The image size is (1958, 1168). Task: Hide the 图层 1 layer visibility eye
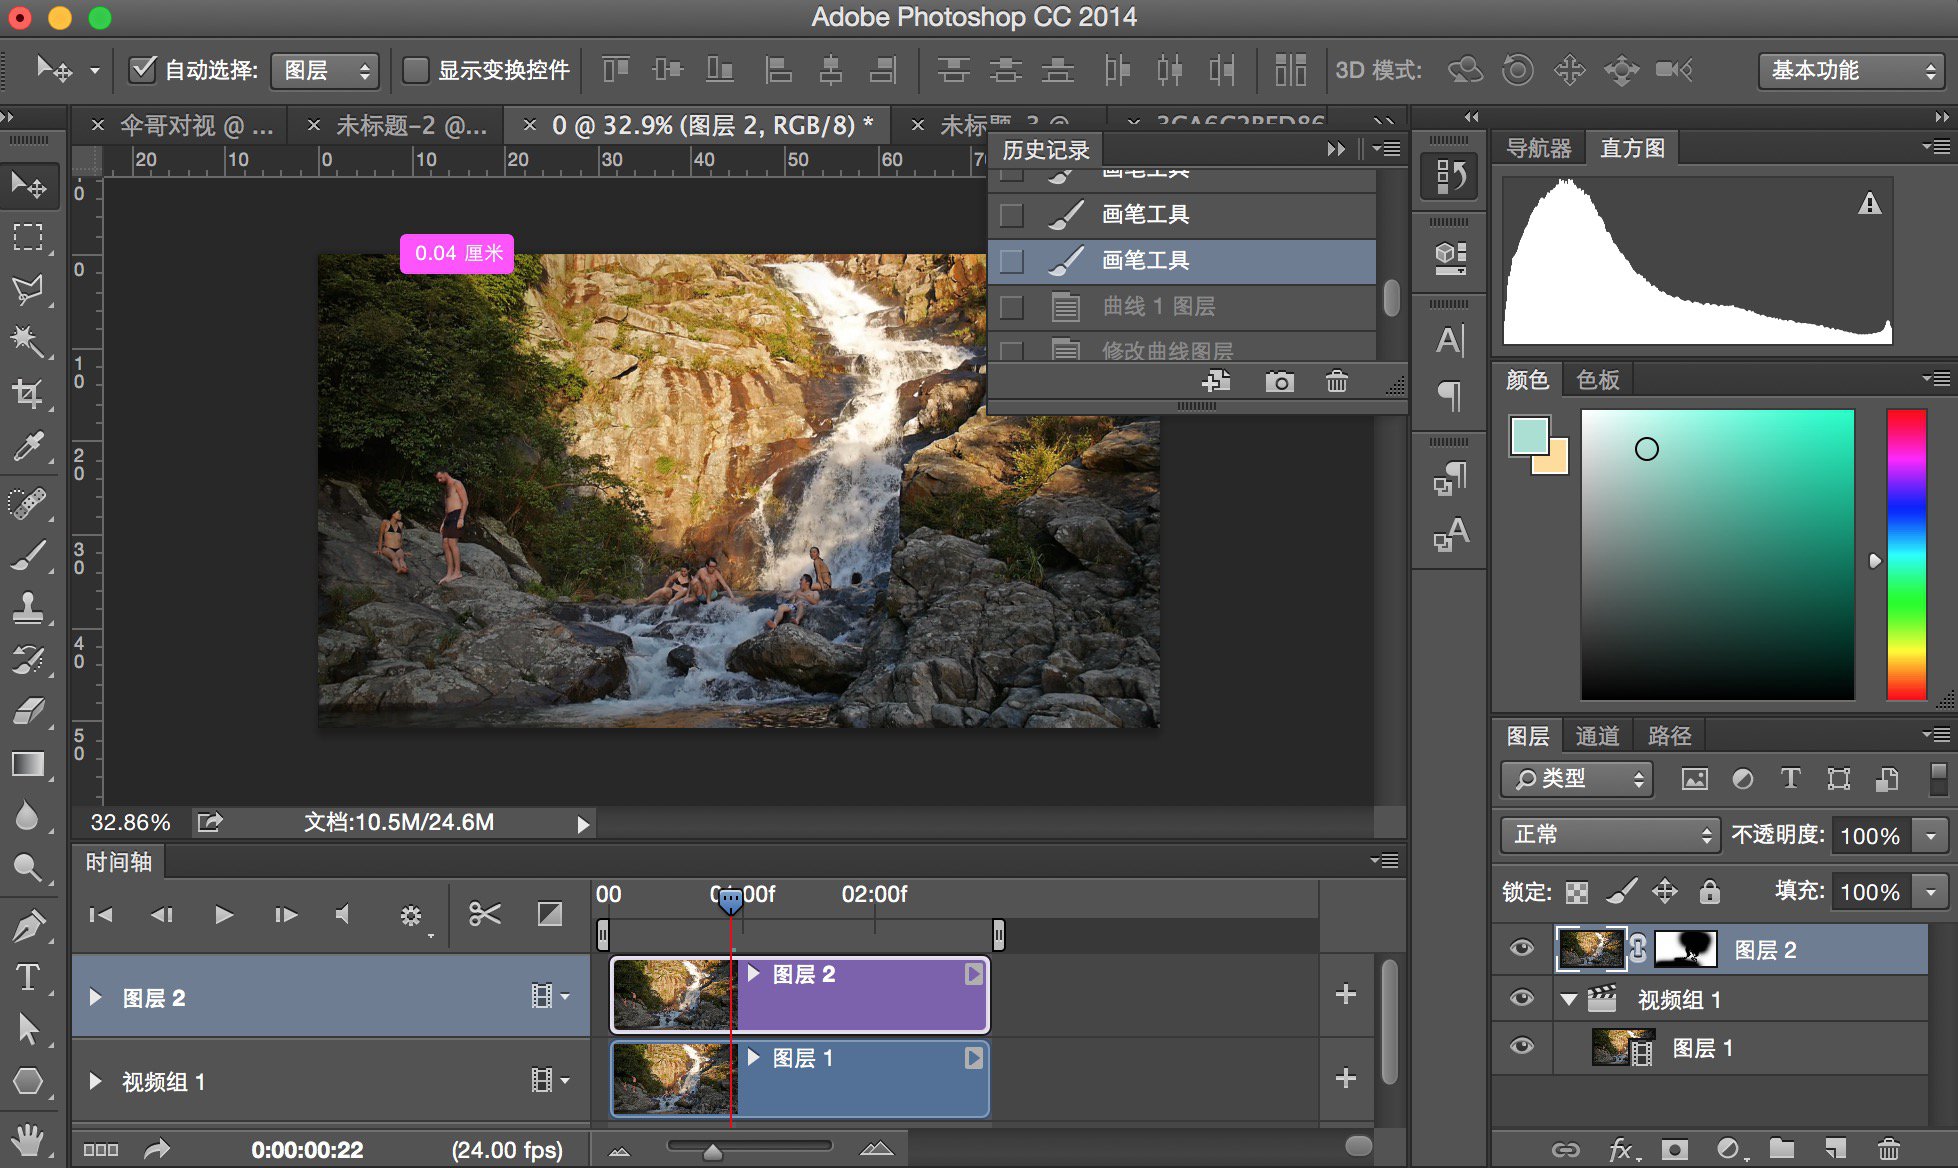point(1521,1046)
